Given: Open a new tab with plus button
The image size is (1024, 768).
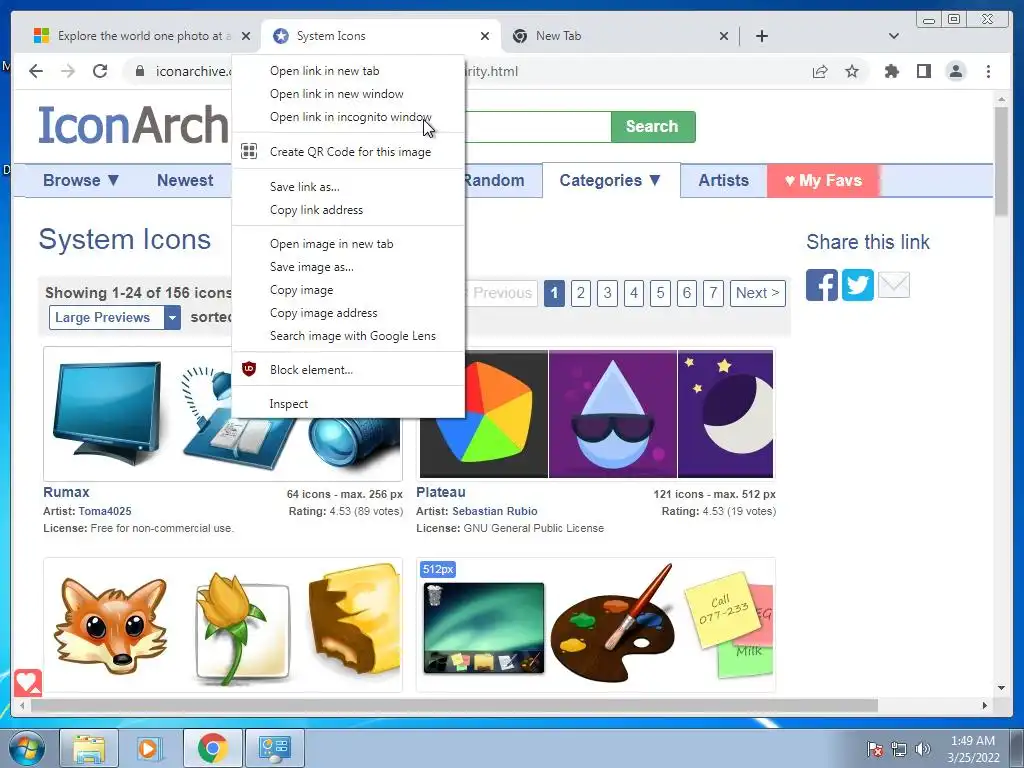Looking at the screenshot, I should [x=761, y=36].
